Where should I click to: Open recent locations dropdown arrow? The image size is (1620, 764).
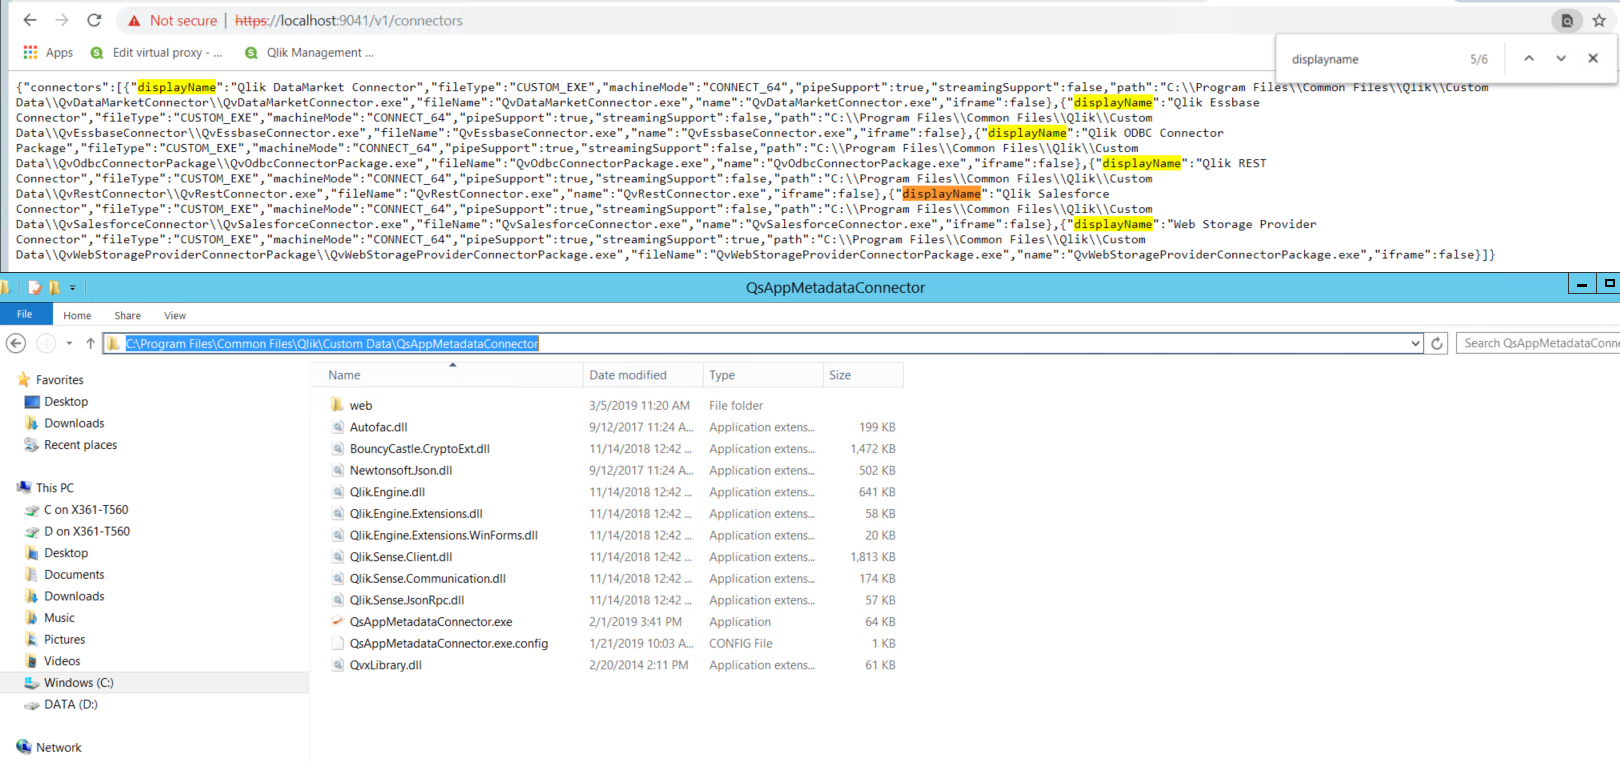(69, 343)
